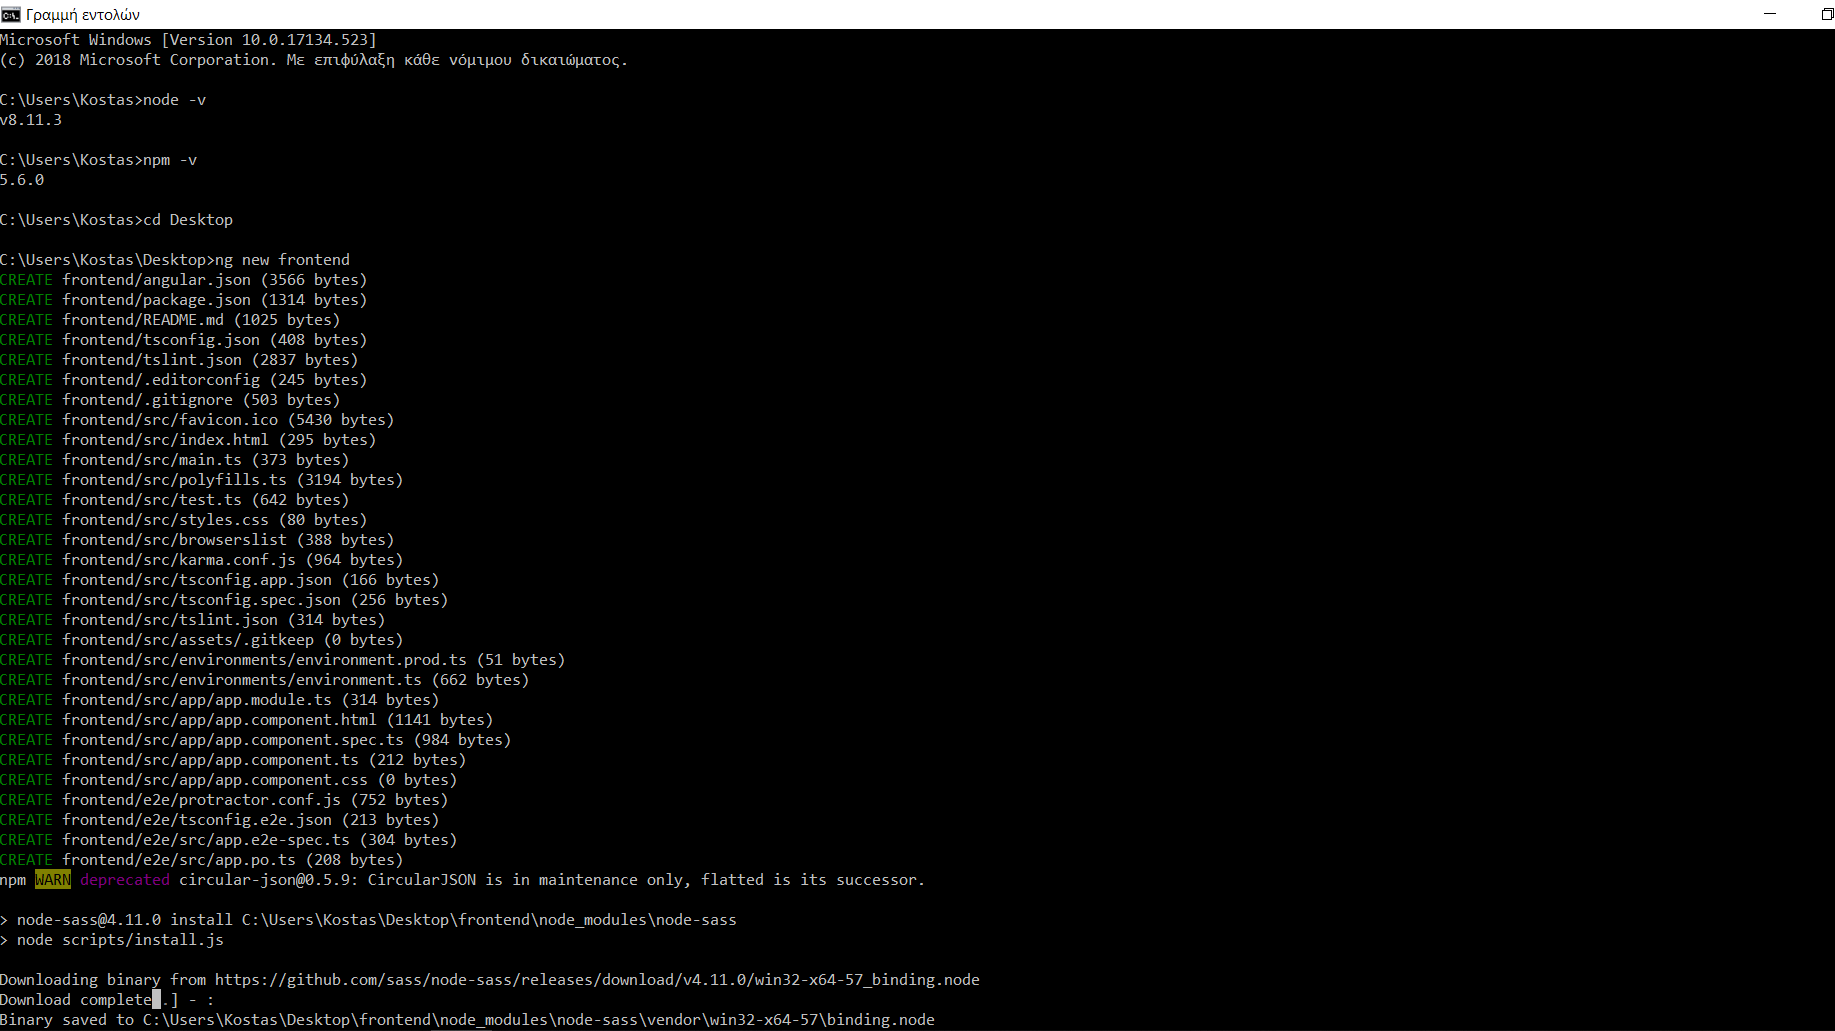Image resolution: width=1835 pixels, height=1031 pixels.
Task: Minimize the Command Prompt window
Action: (x=1770, y=14)
